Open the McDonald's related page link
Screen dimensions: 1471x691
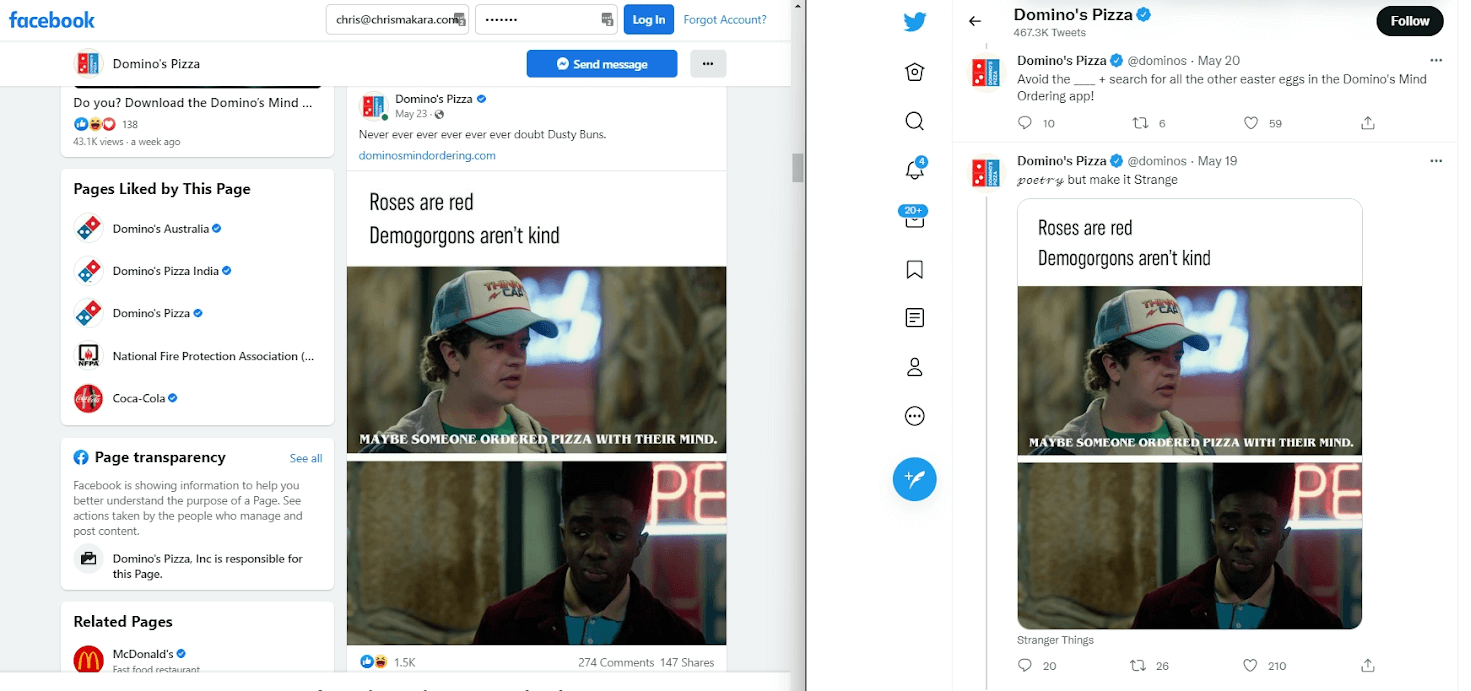point(143,654)
